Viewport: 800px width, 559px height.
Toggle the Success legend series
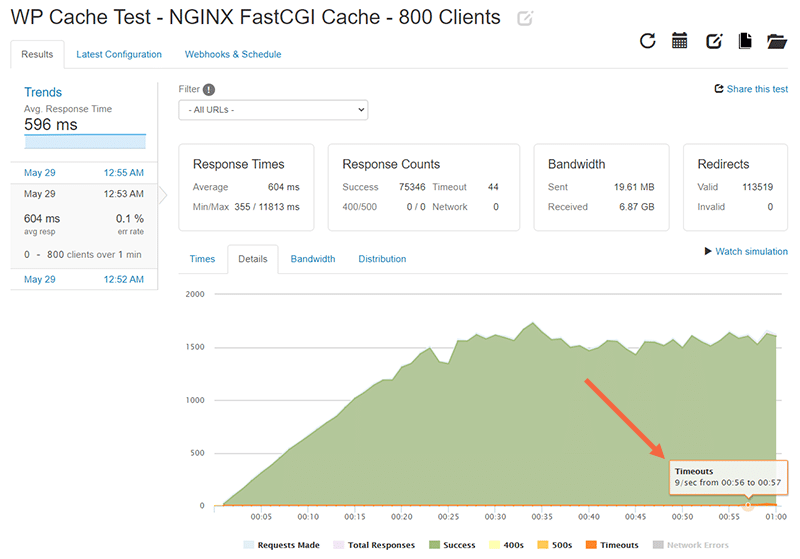click(452, 545)
